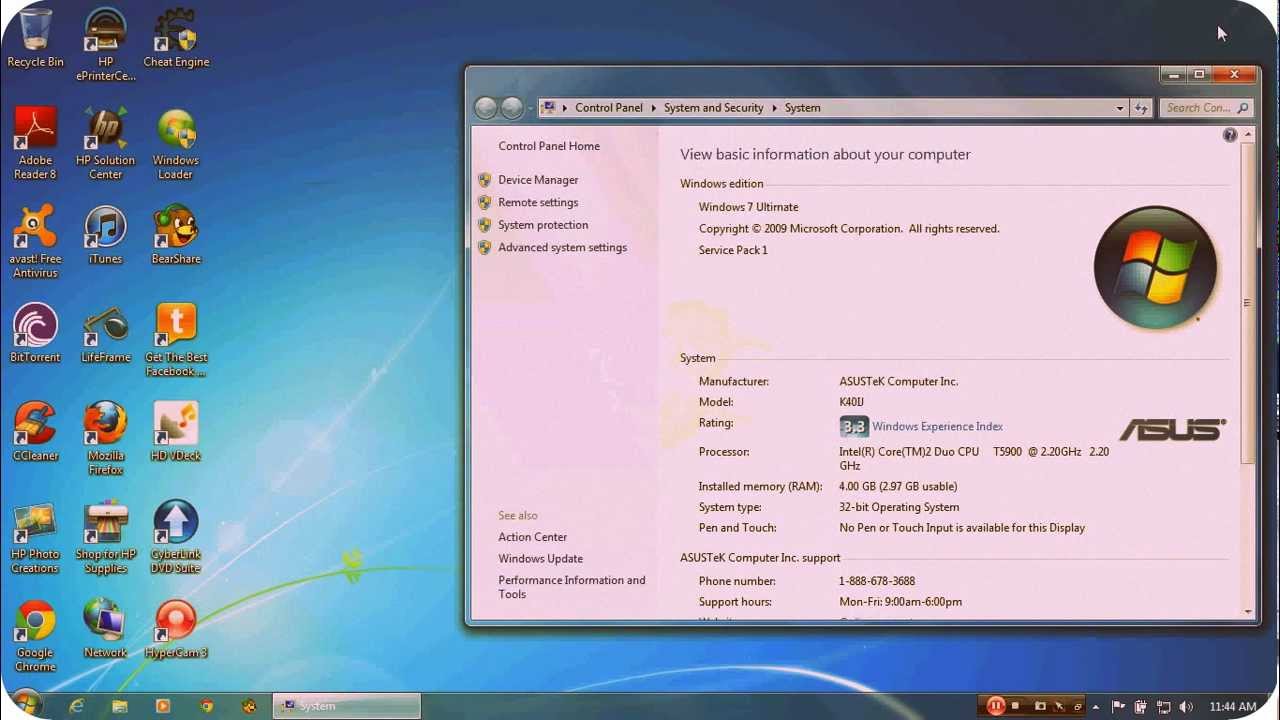Open Get The Best Facebook shortcut
This screenshot has width=1280, height=720.
click(176, 340)
